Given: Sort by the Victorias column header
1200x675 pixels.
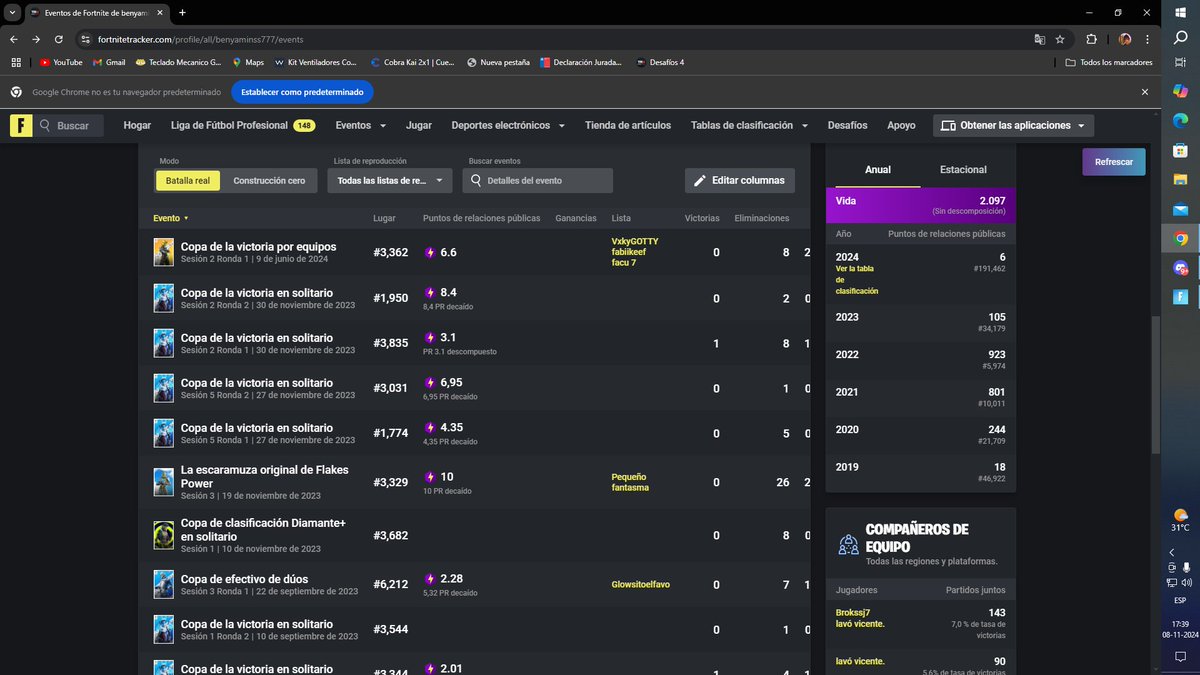Looking at the screenshot, I should (x=702, y=218).
